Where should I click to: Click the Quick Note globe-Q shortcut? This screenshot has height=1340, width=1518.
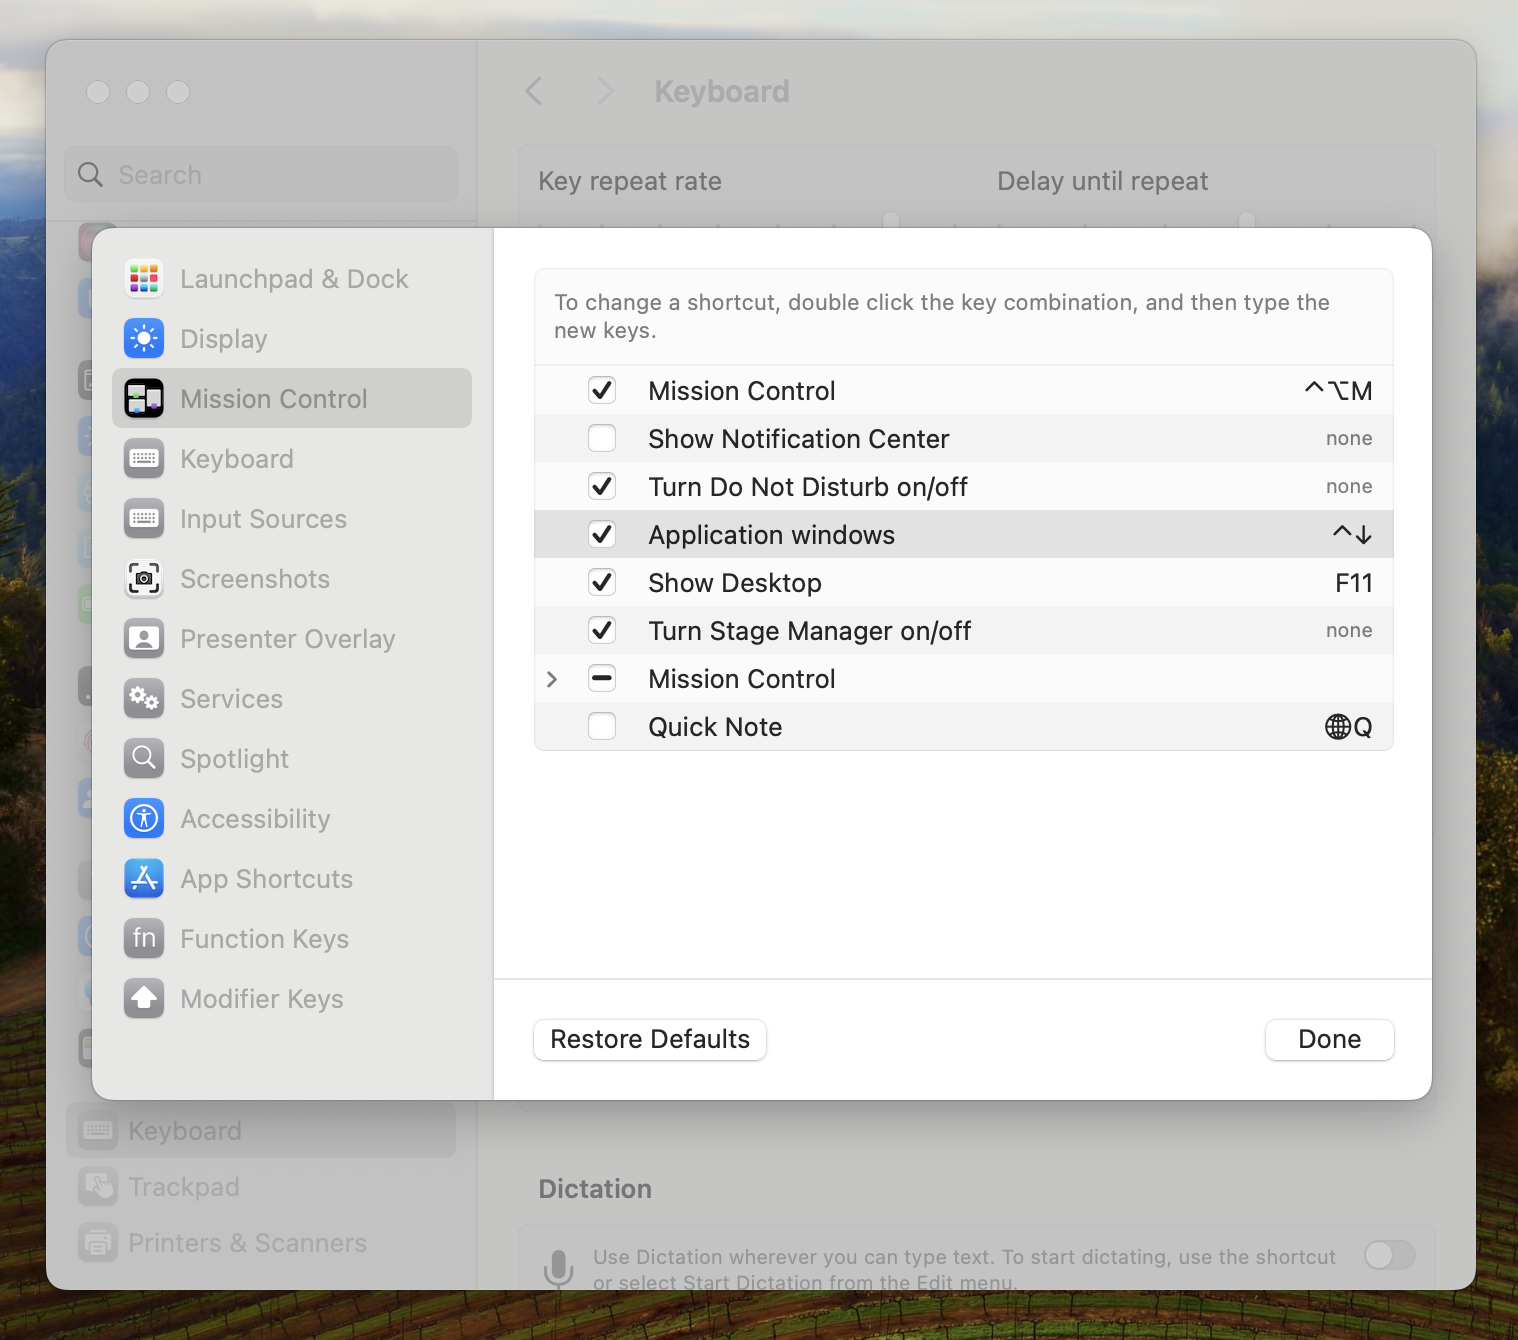point(1349,727)
